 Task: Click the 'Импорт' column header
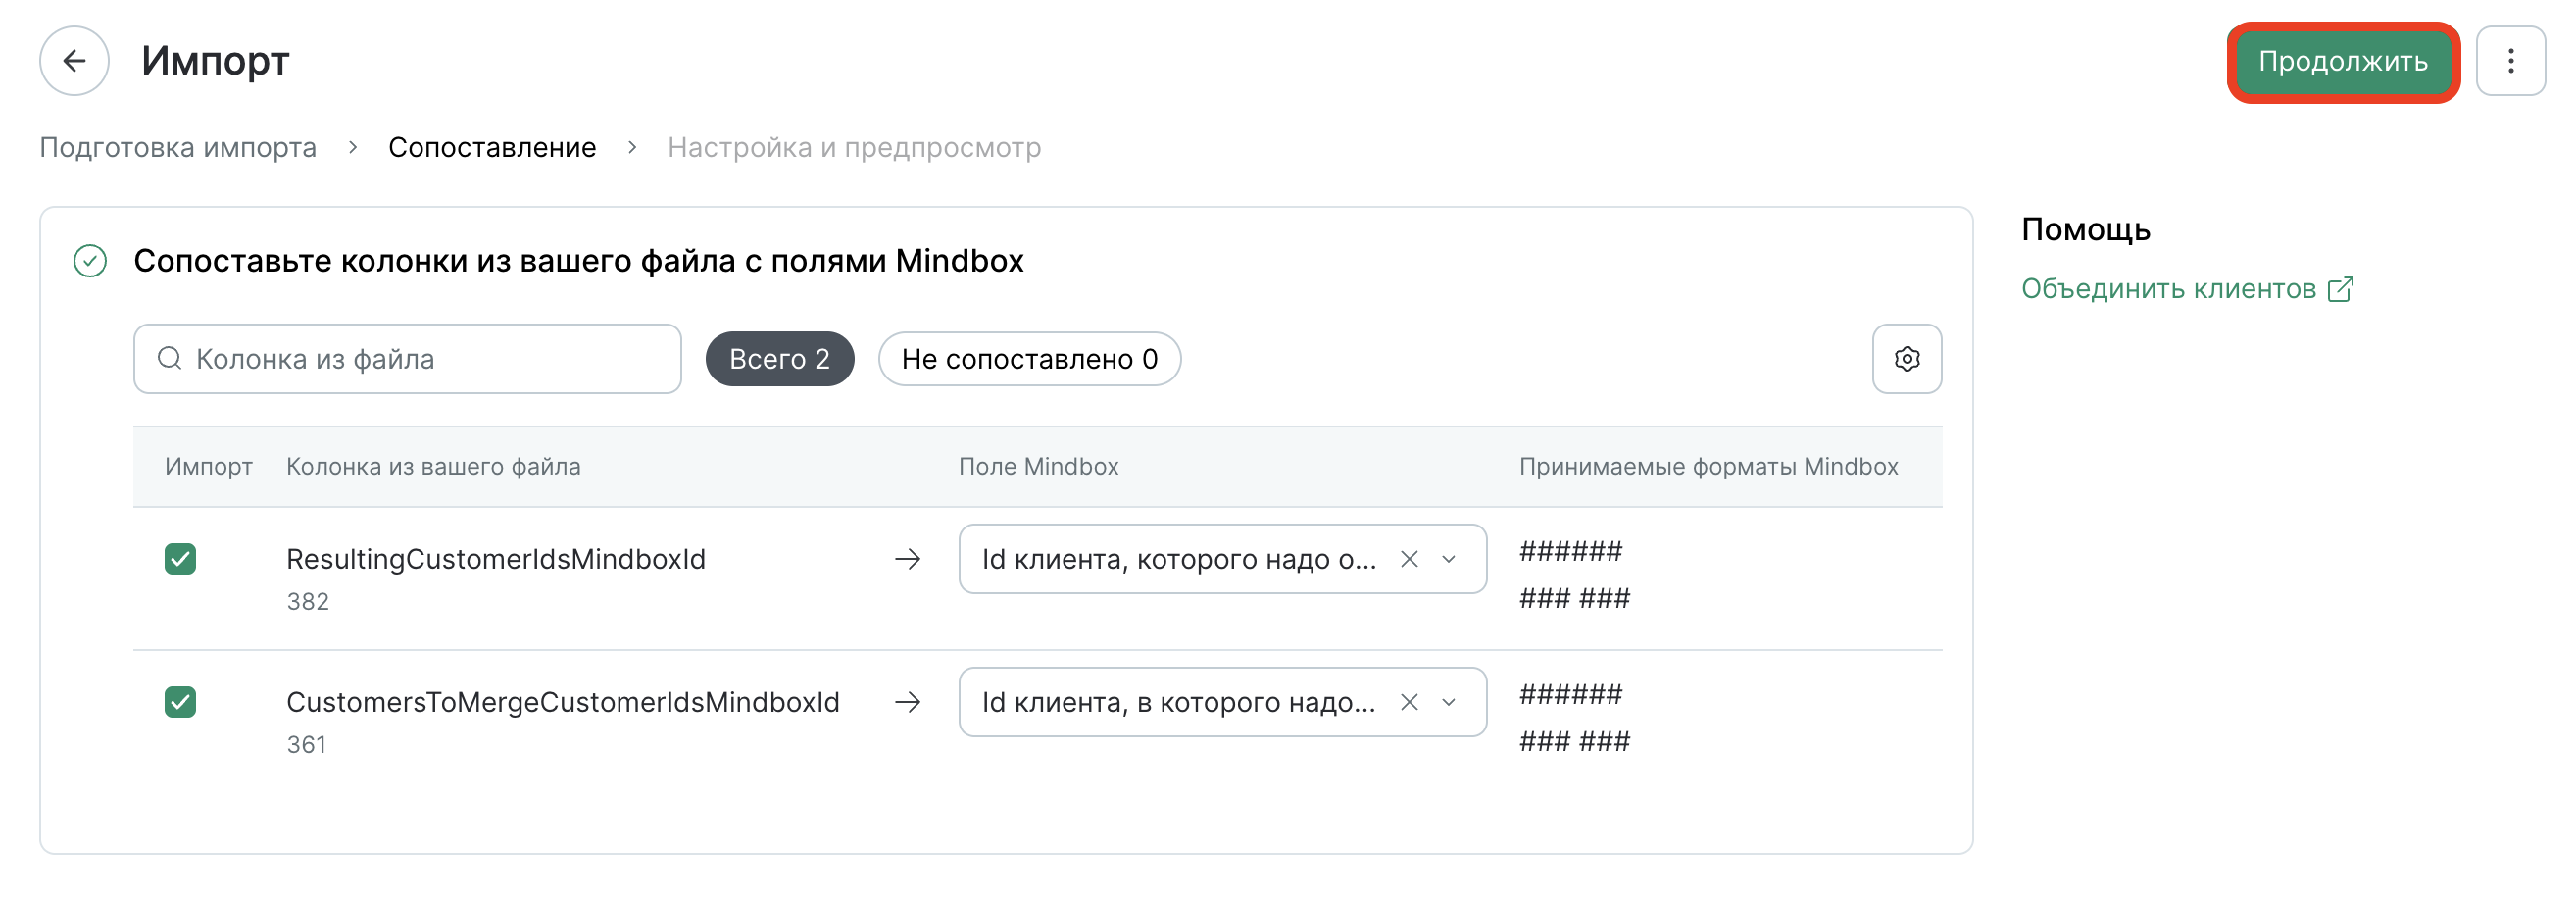(208, 467)
